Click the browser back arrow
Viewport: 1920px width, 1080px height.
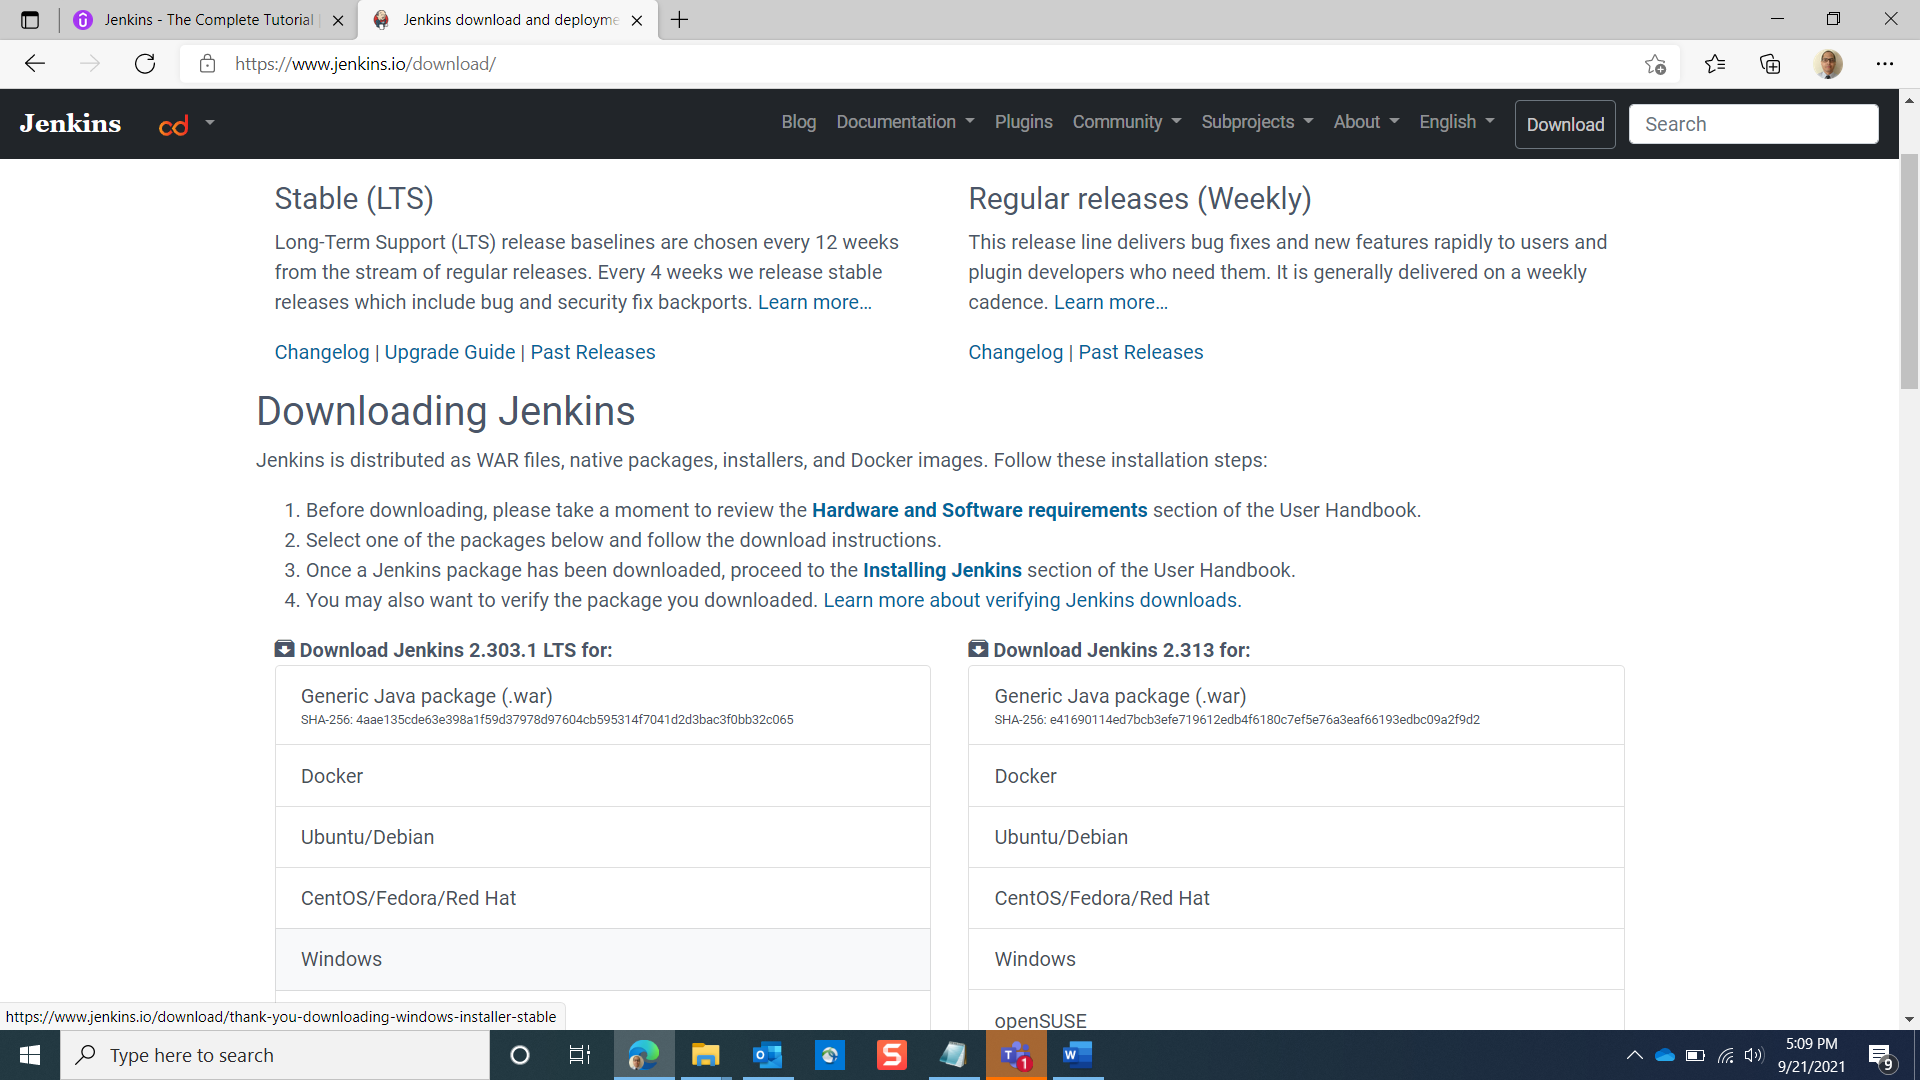(x=35, y=64)
